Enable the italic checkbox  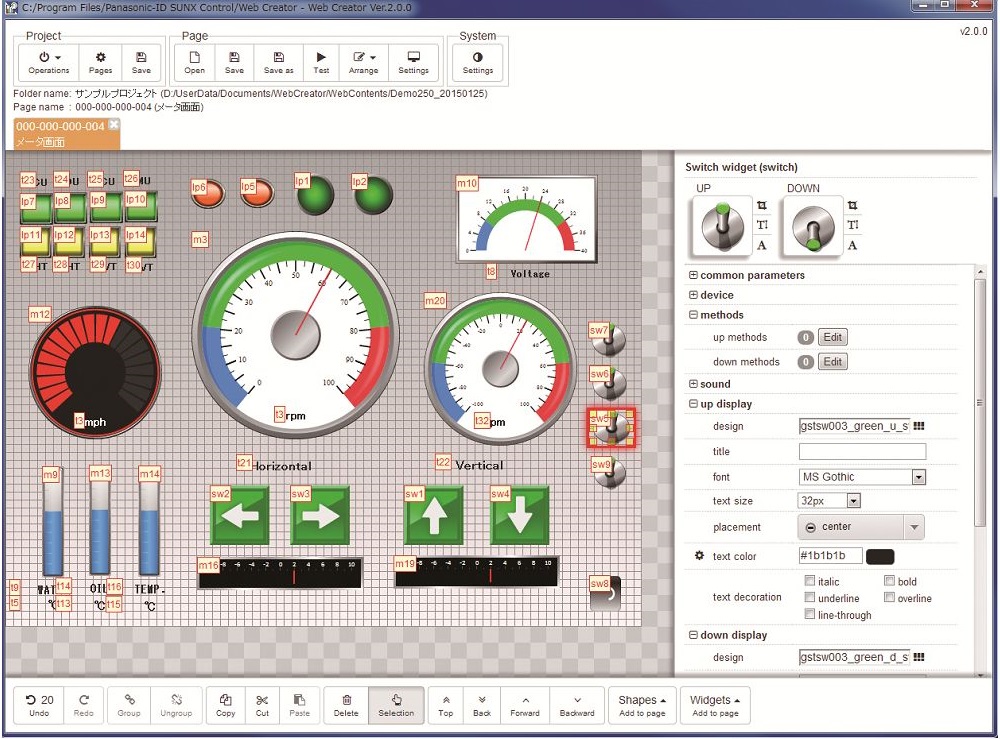point(810,581)
